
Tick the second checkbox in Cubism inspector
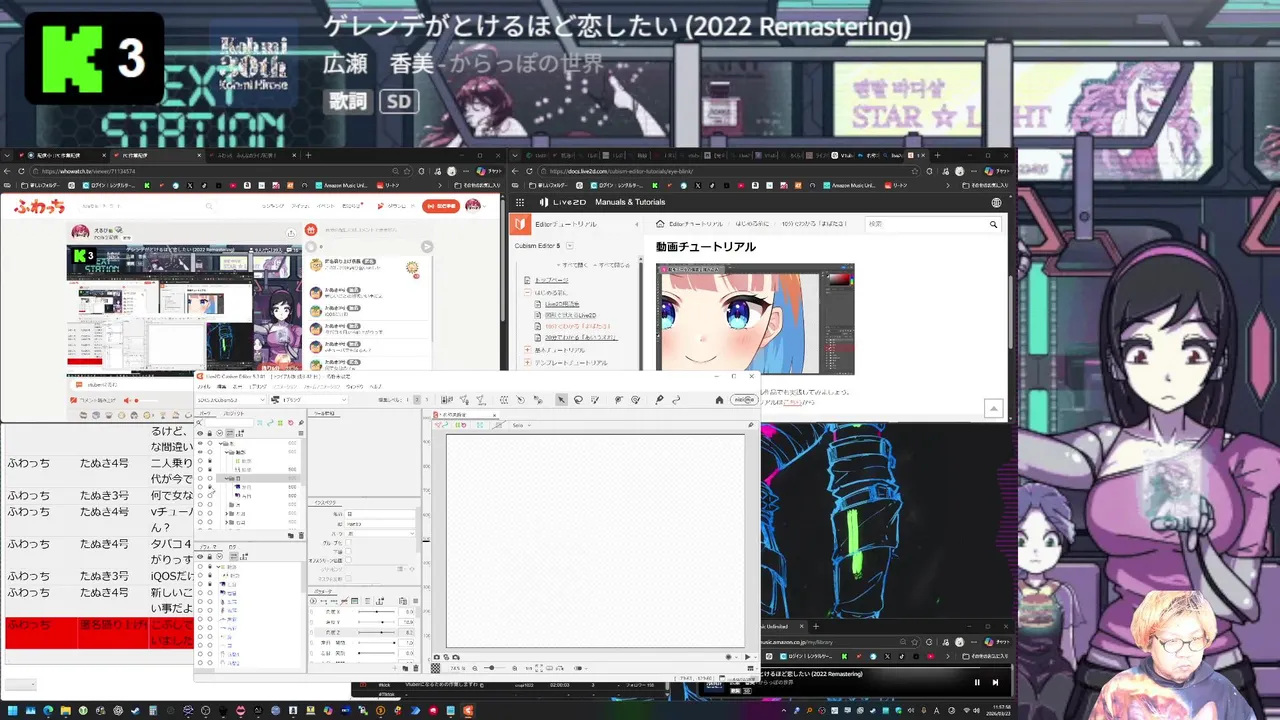pyautogui.click(x=348, y=551)
